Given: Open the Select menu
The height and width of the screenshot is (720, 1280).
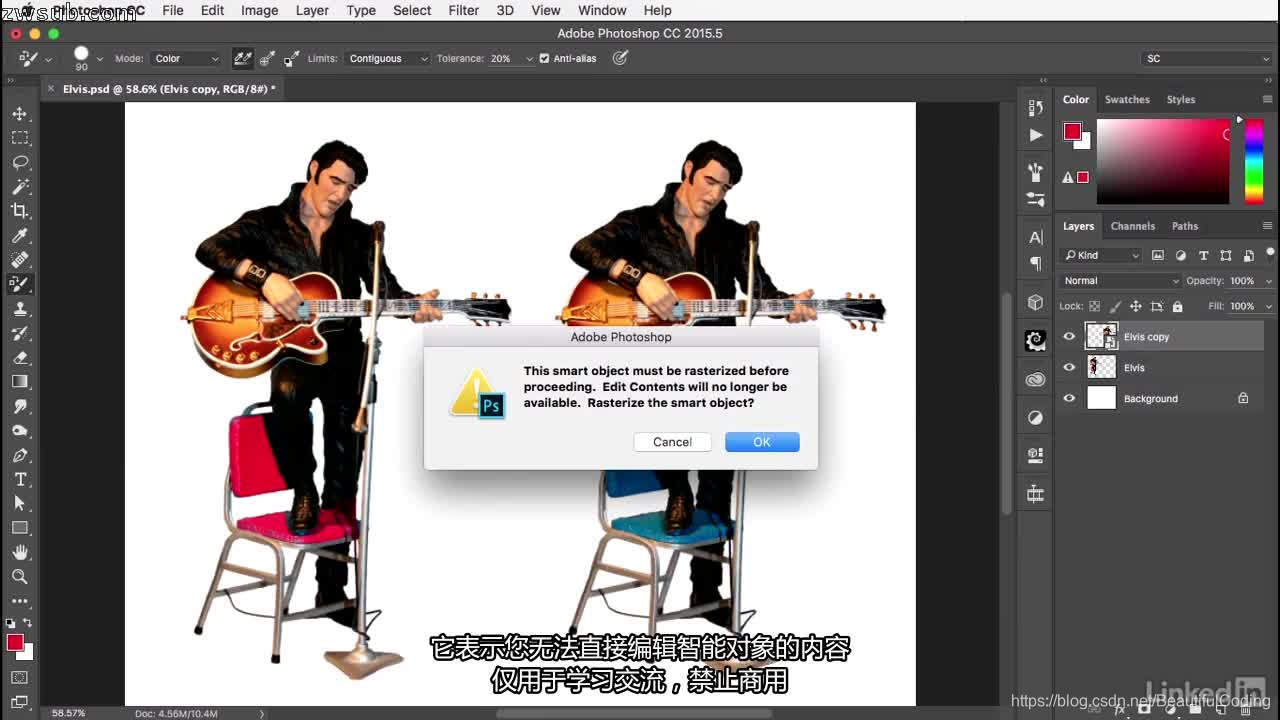Looking at the screenshot, I should [412, 10].
